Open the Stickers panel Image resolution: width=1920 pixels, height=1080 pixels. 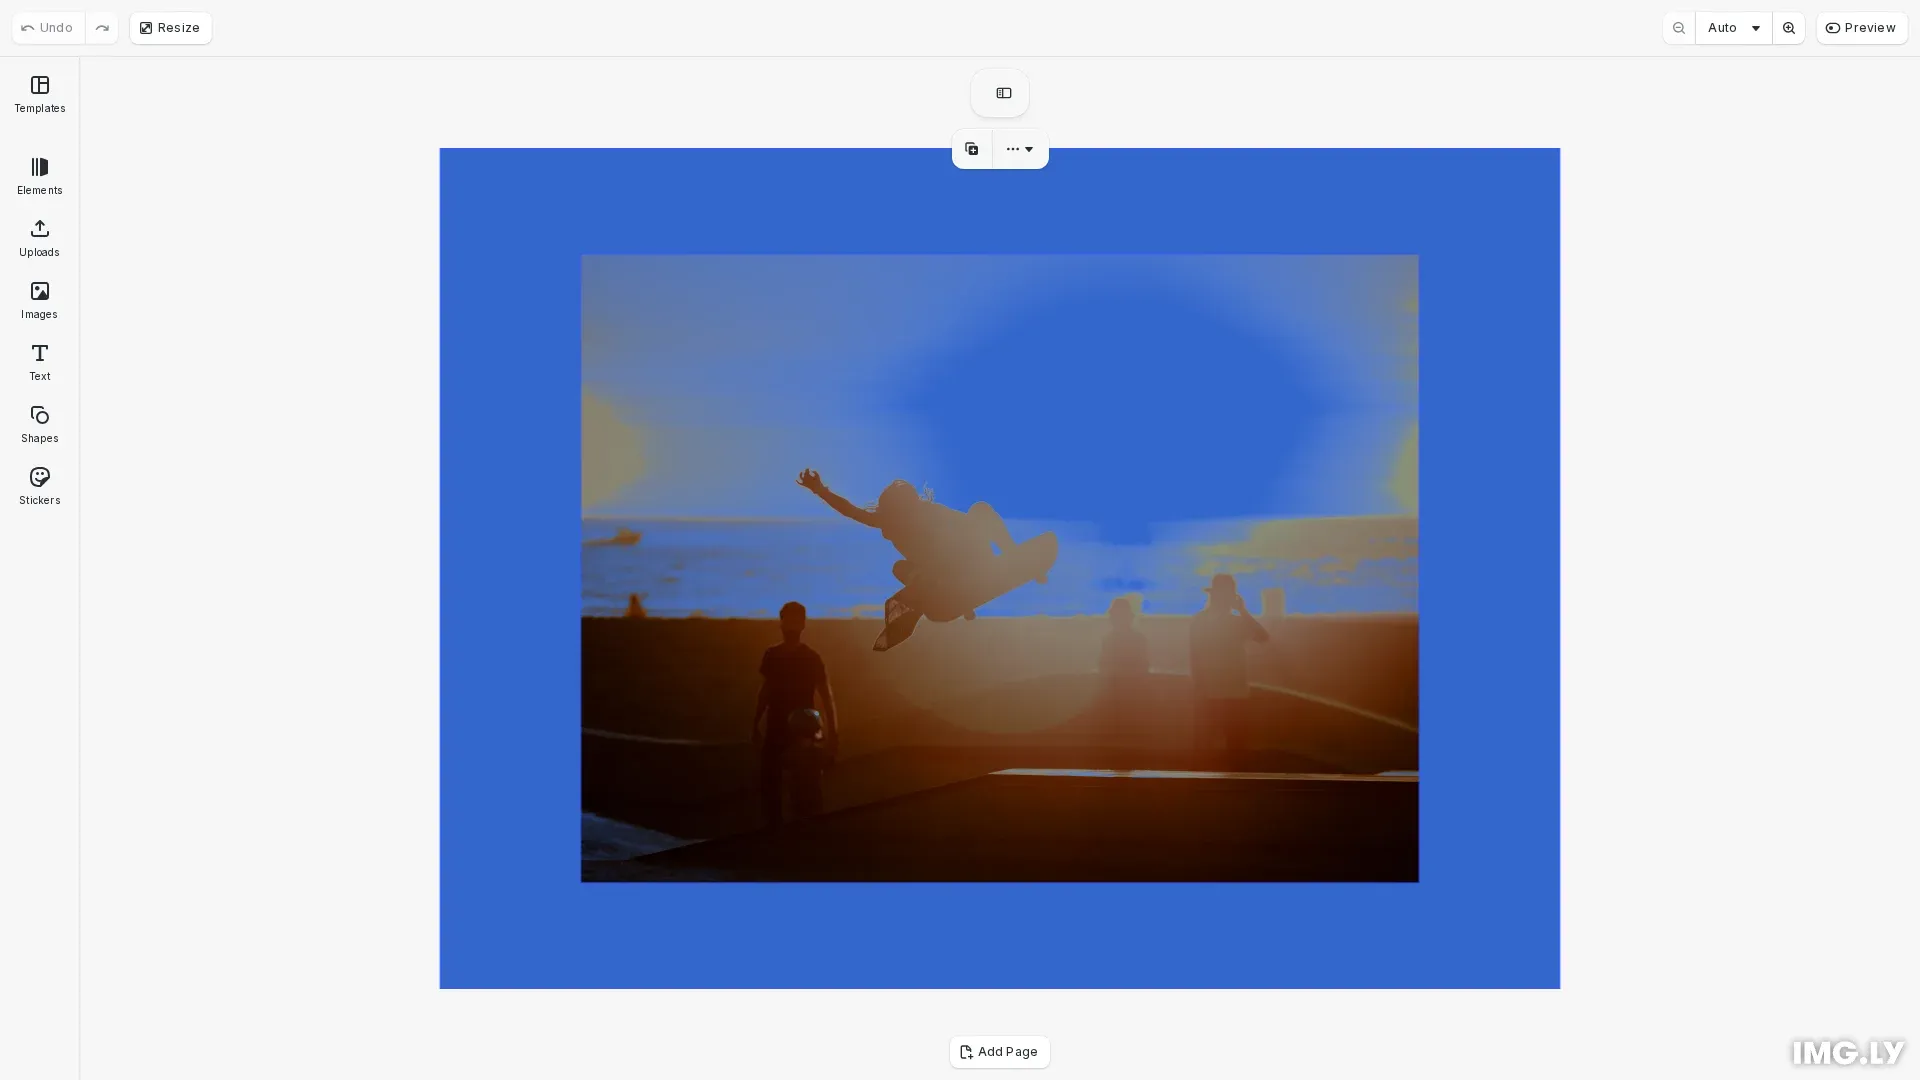coord(39,487)
